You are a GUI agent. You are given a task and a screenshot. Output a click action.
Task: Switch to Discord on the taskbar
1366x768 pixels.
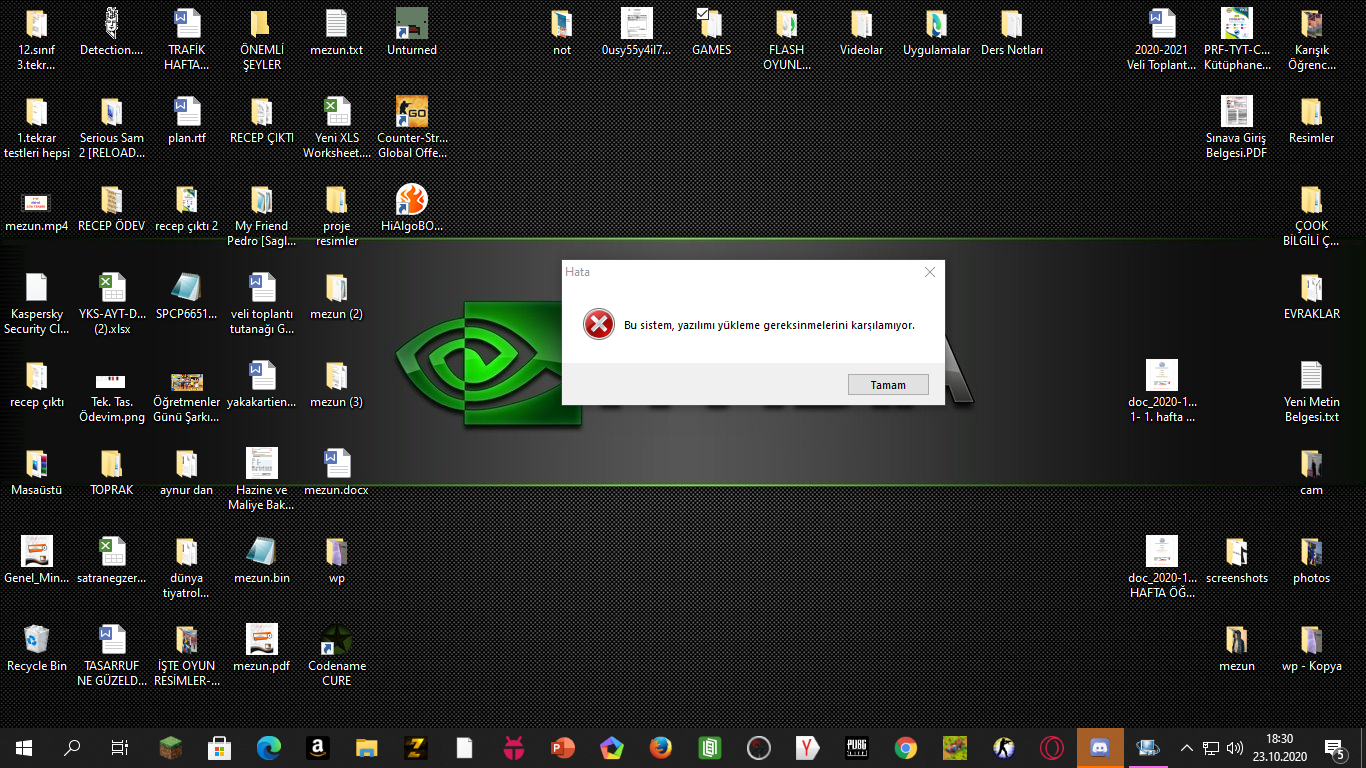click(x=1100, y=747)
